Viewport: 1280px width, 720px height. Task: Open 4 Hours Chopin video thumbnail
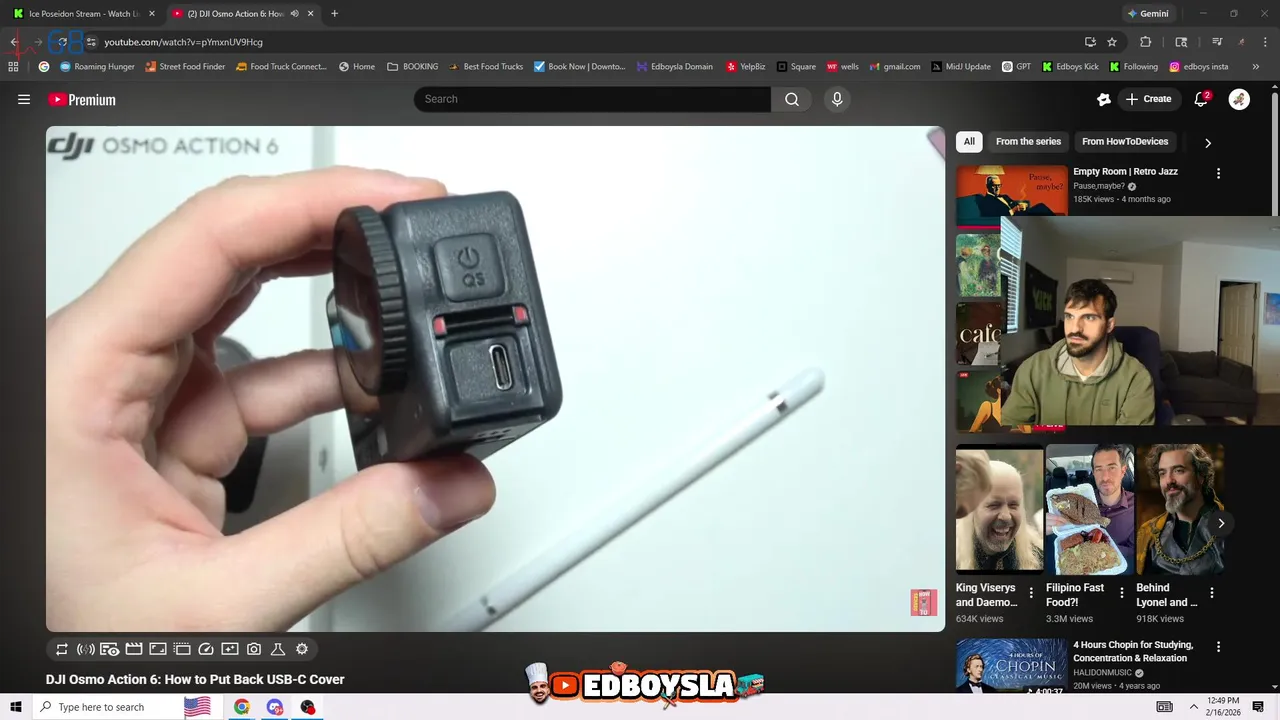click(x=1011, y=666)
